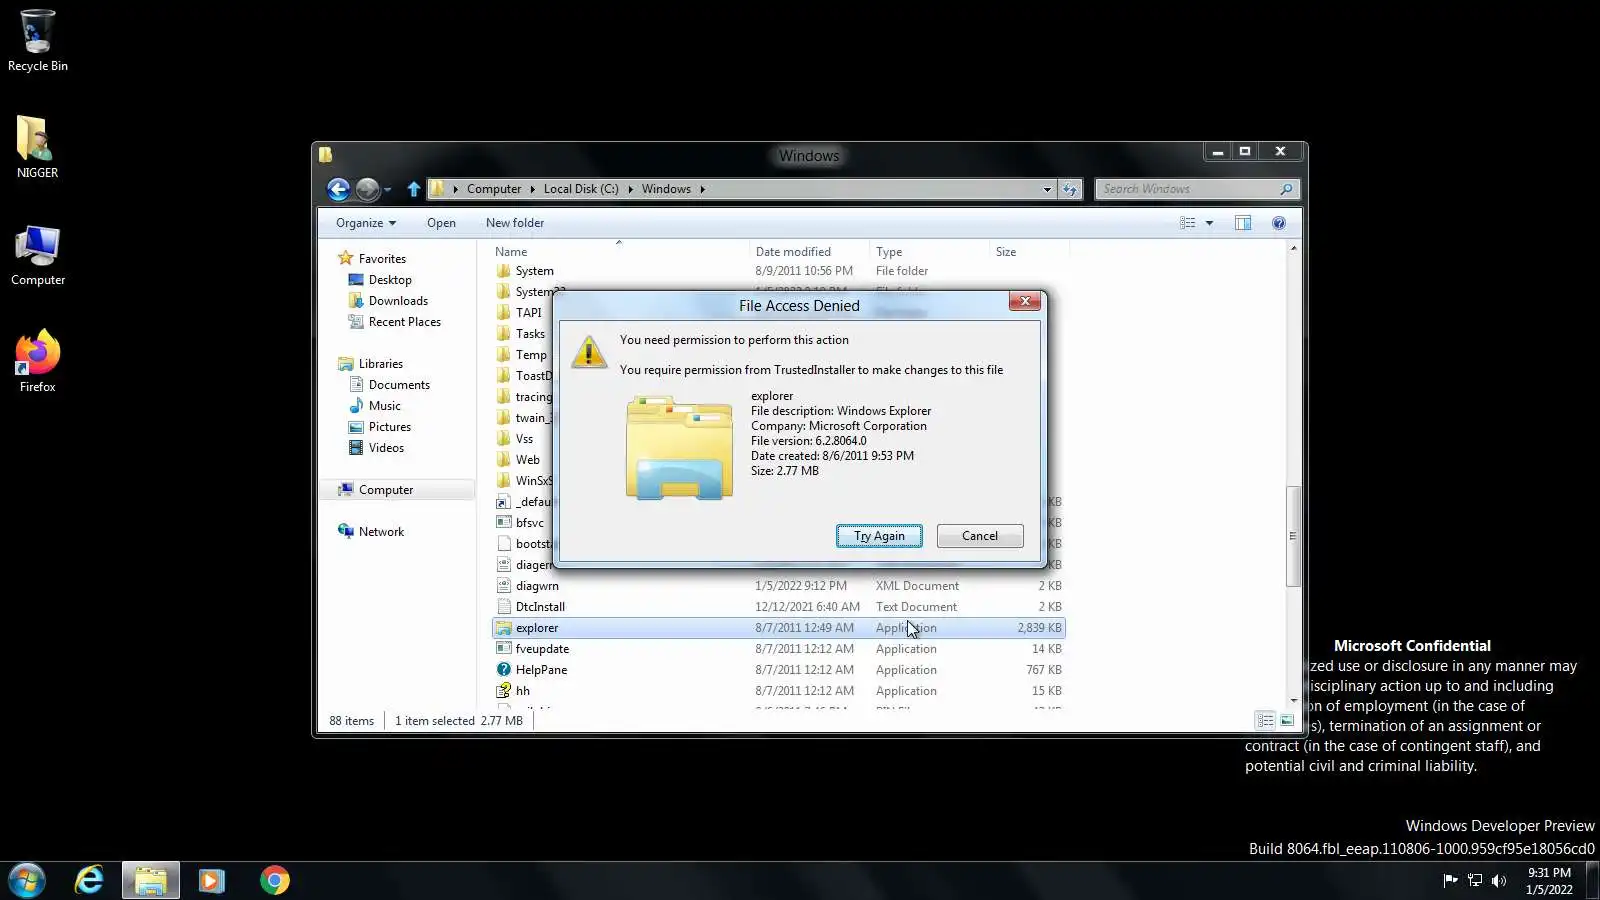This screenshot has height=900, width=1600.
Task: Go back in the Windows explorer window
Action: [x=338, y=189]
